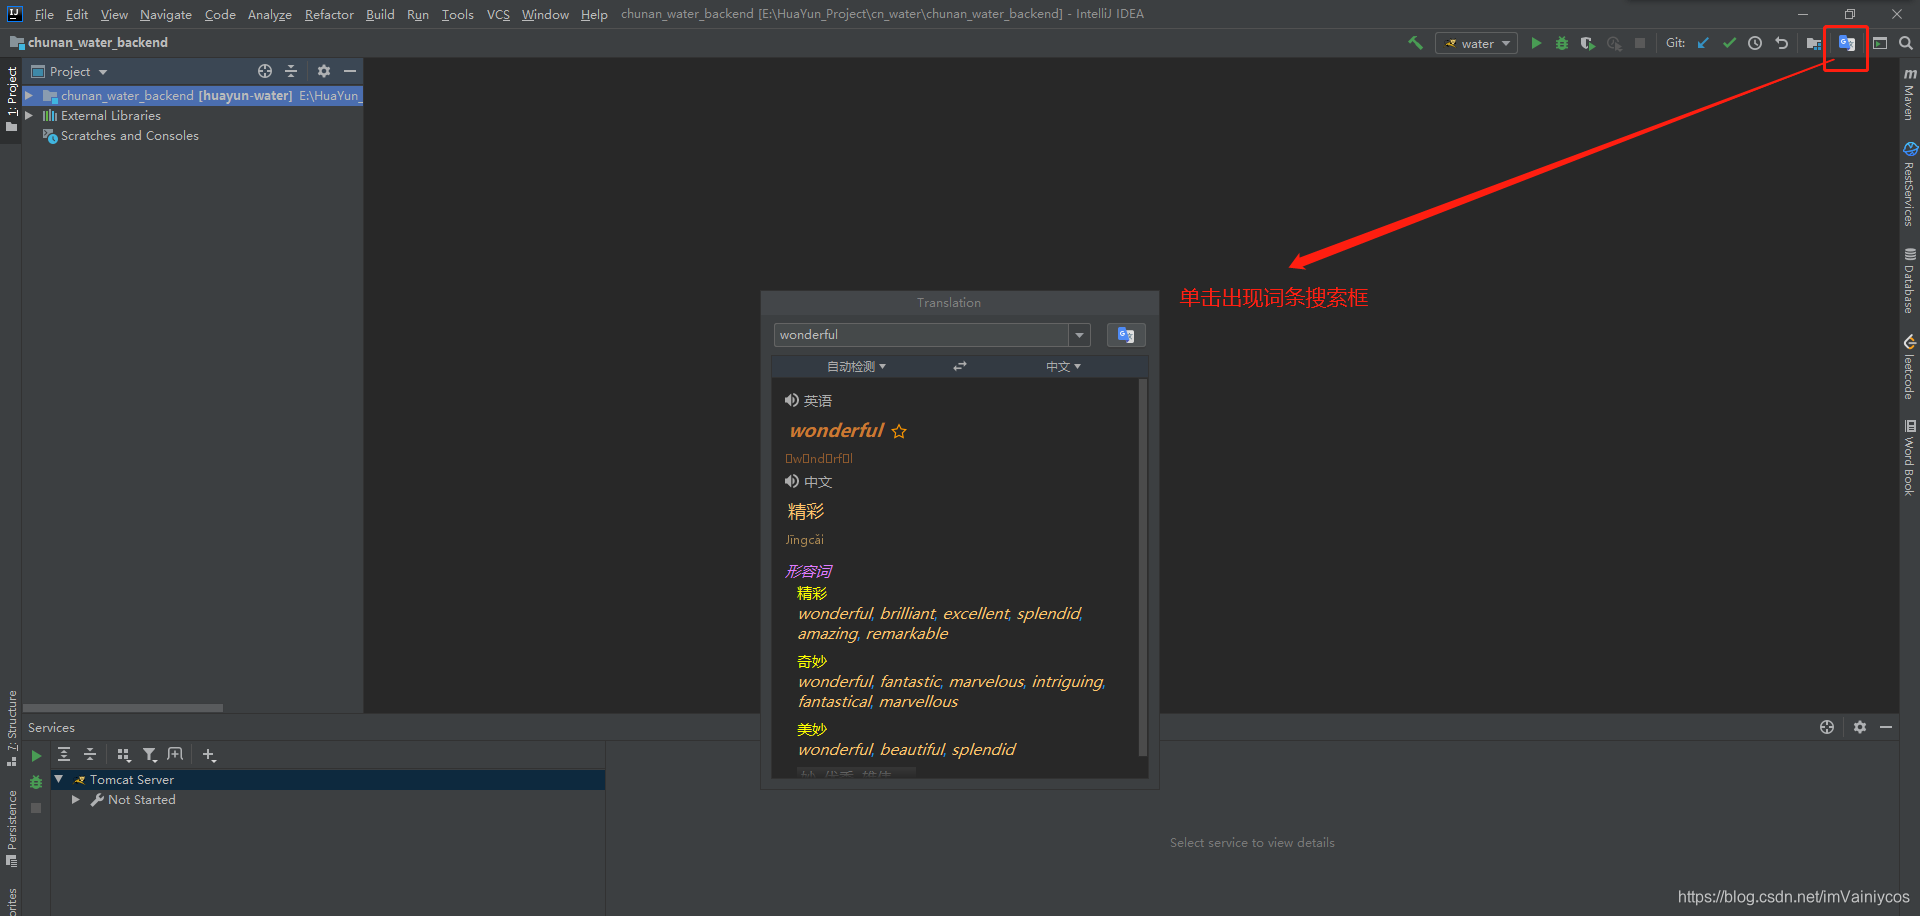Click Add Service plus button
Screen dimensions: 1920x916
point(209,755)
